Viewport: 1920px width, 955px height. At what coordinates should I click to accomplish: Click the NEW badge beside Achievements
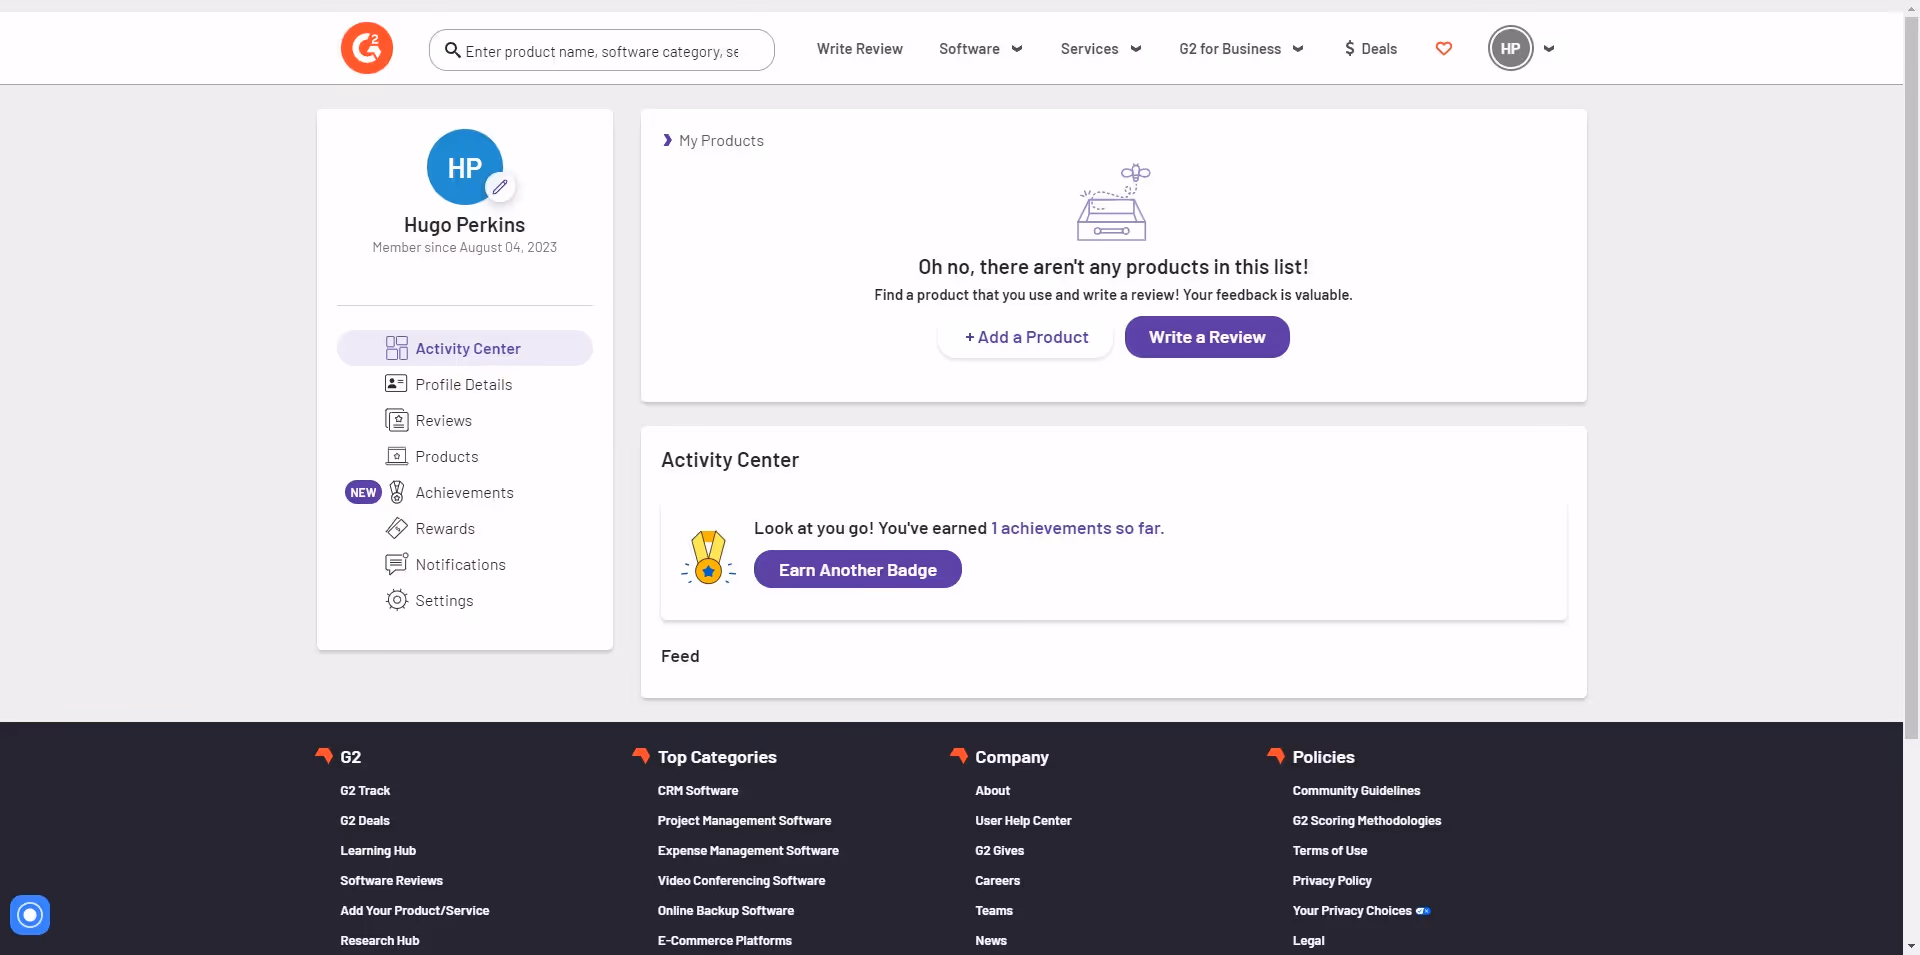(363, 492)
